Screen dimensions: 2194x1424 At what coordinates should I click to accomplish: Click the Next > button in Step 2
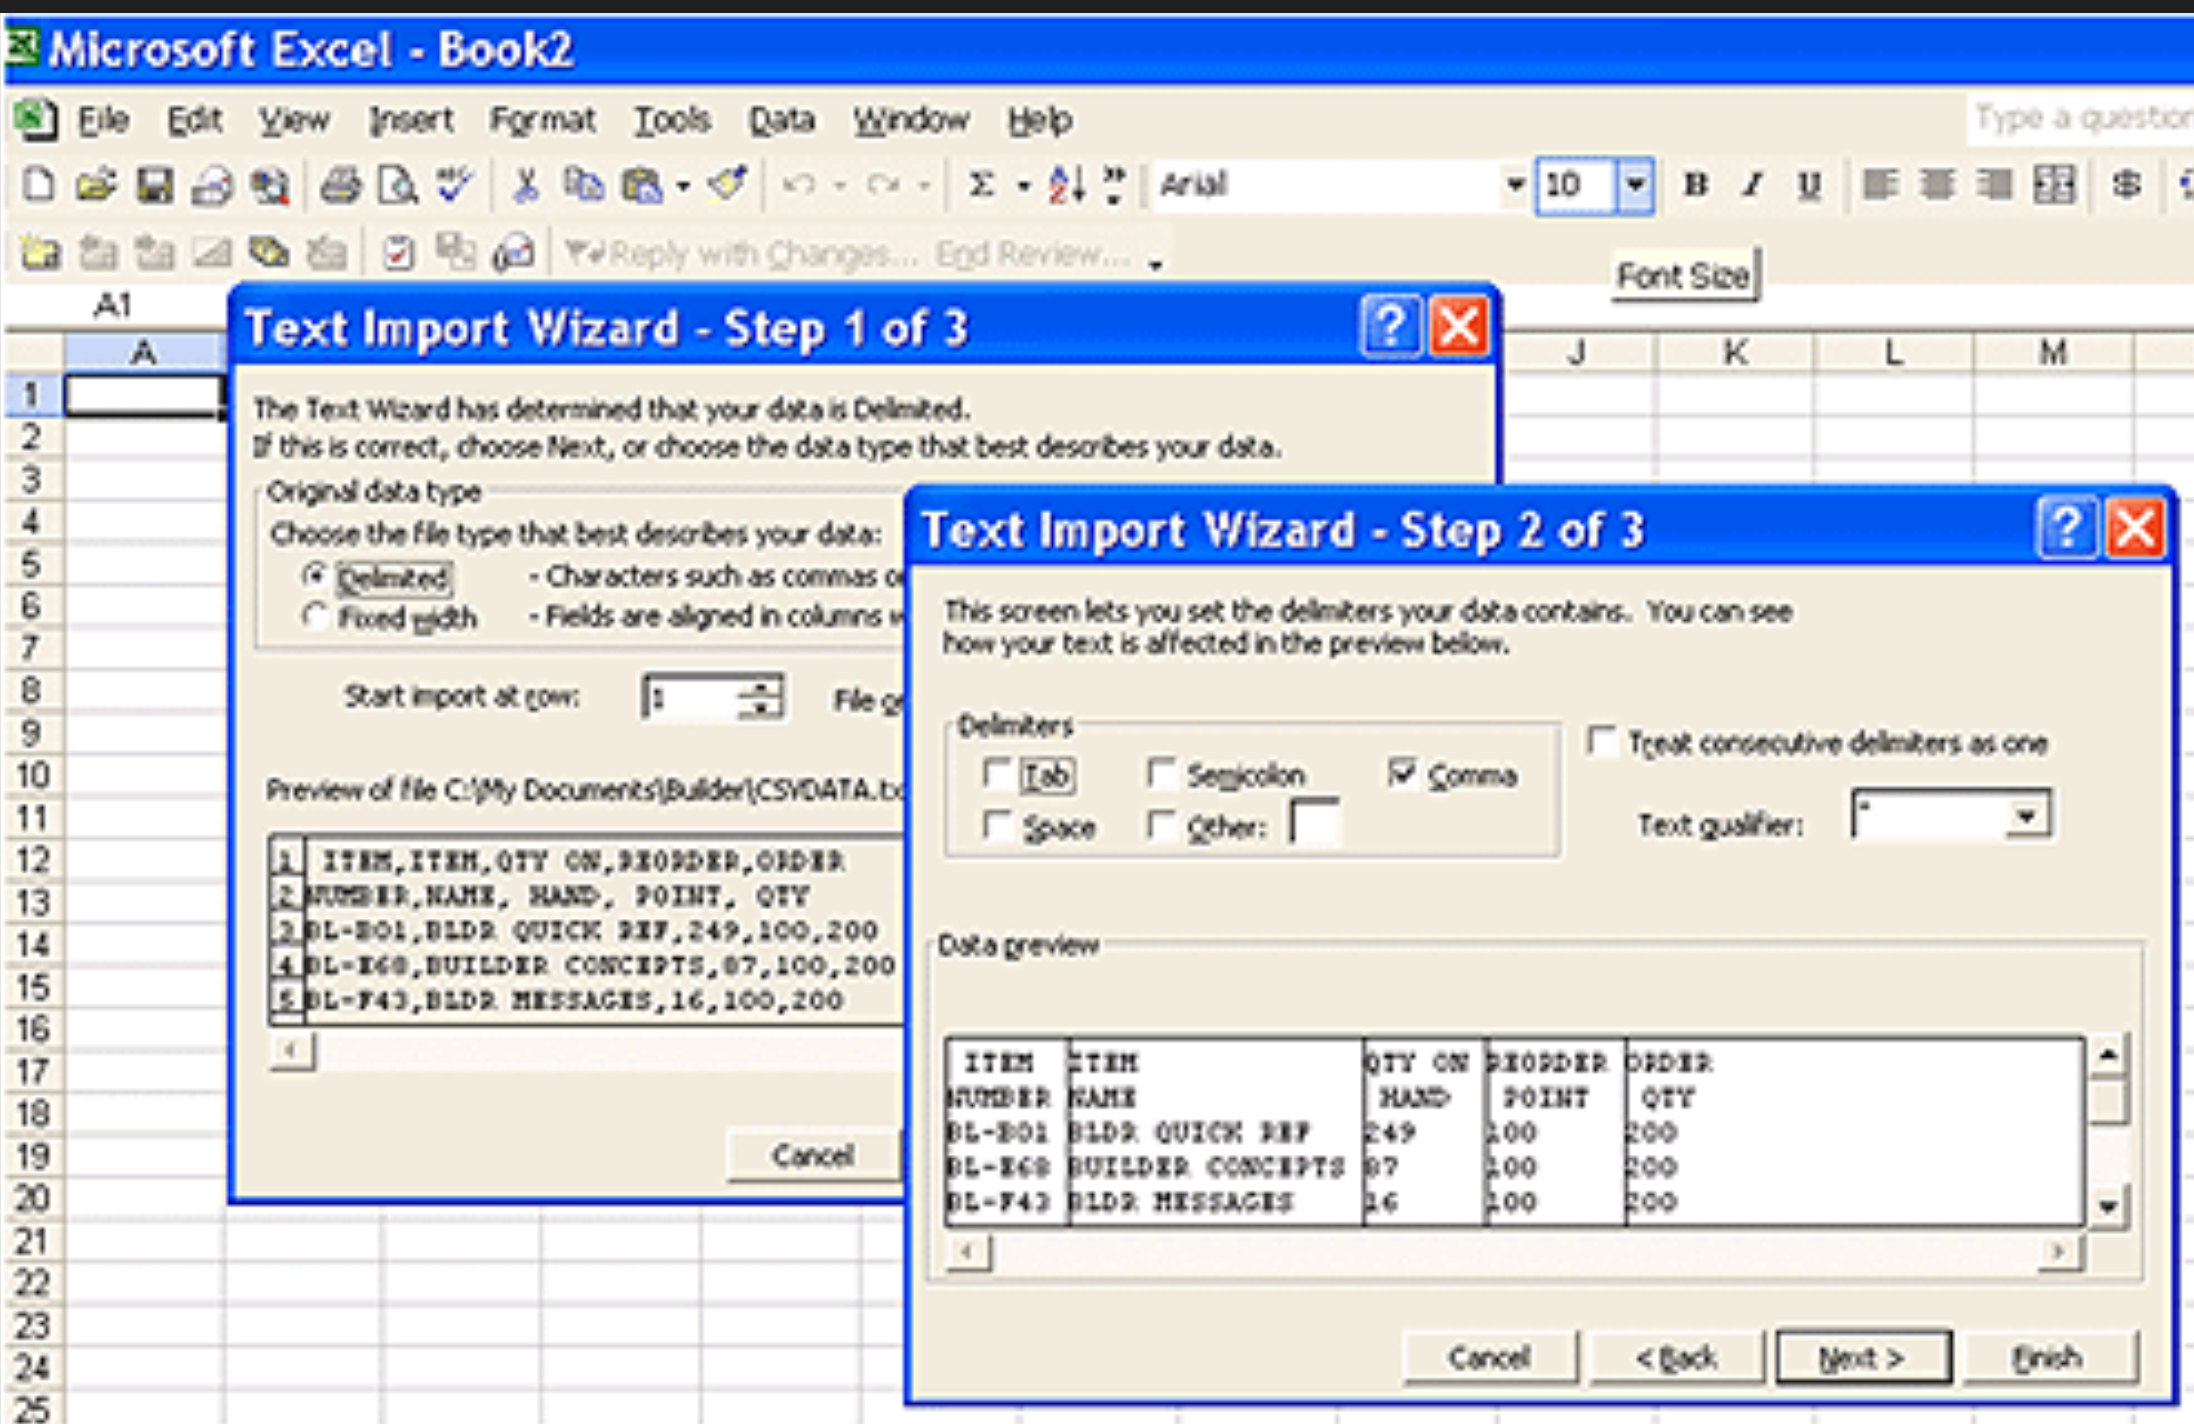point(1862,1358)
